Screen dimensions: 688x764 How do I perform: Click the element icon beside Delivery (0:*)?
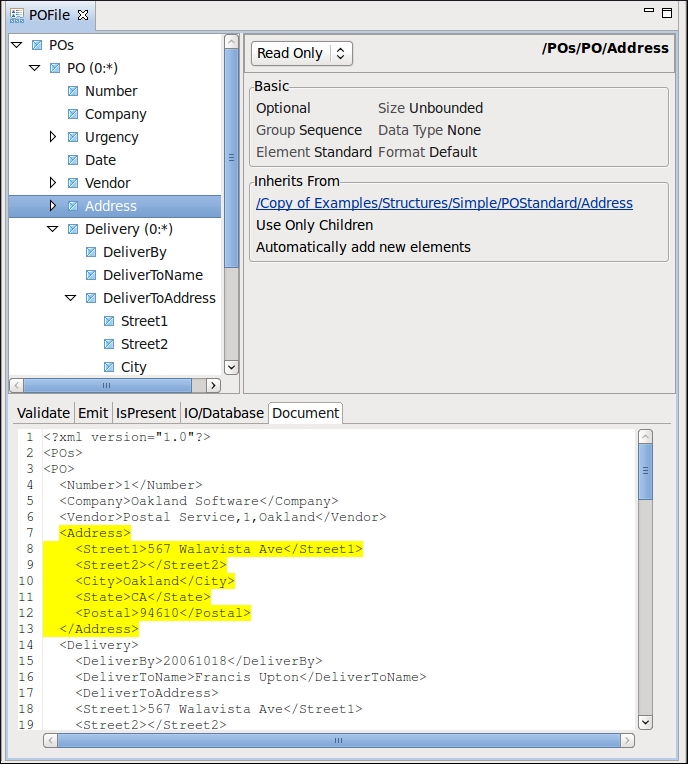(x=73, y=229)
